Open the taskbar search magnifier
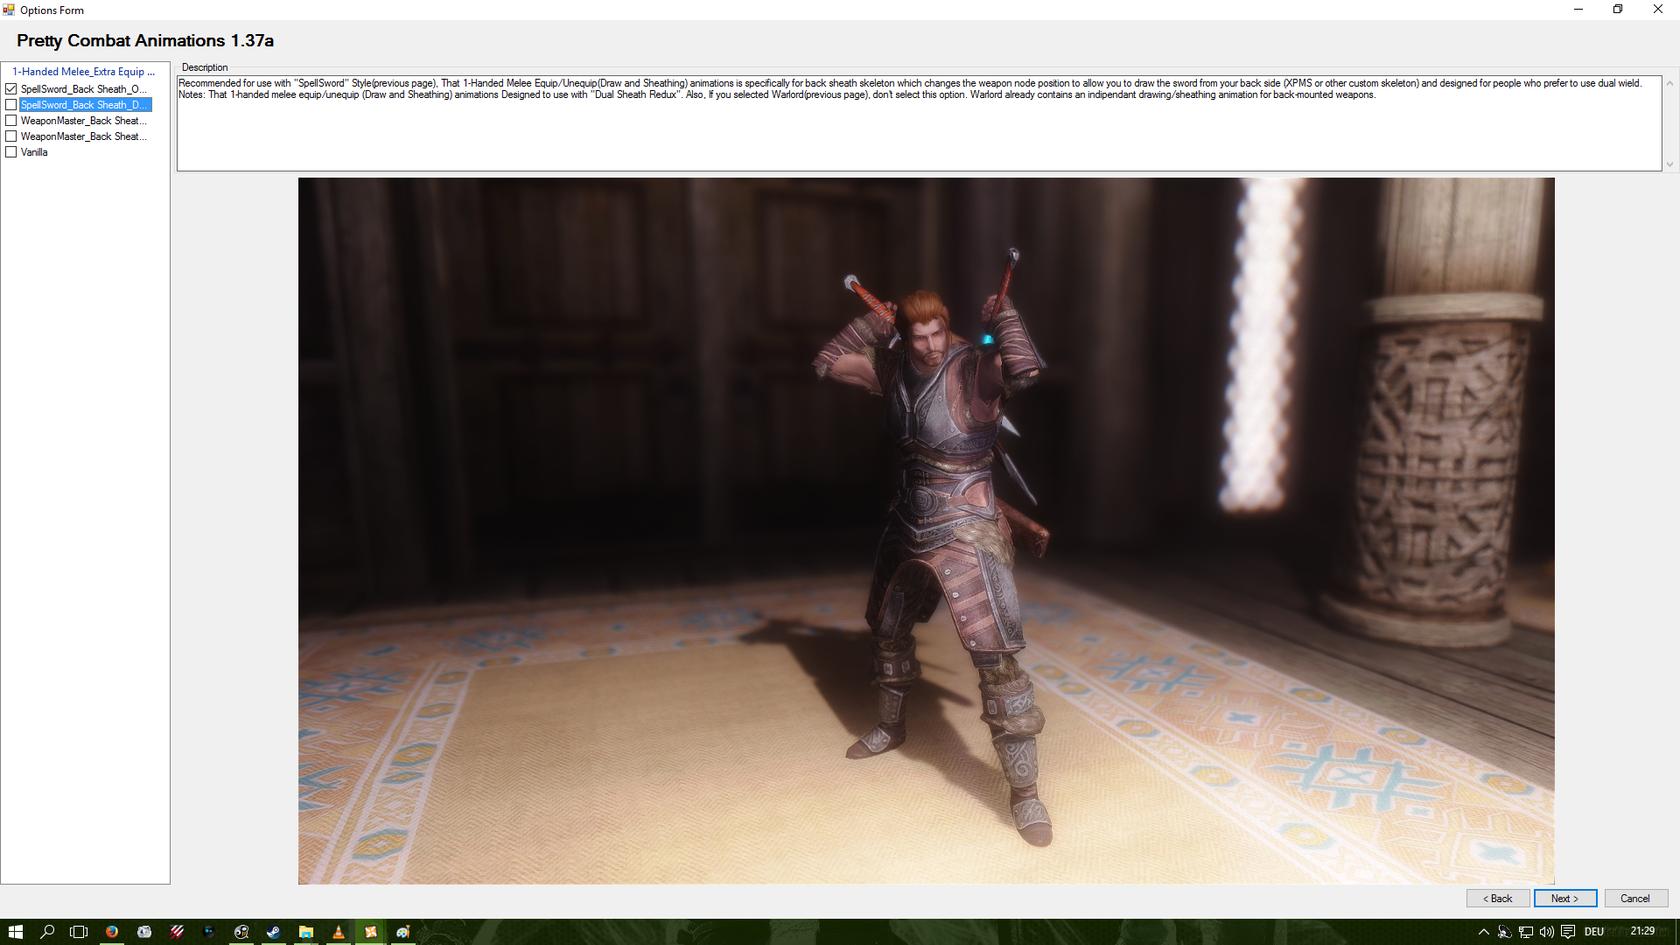Viewport: 1680px width, 945px height. coord(47,931)
